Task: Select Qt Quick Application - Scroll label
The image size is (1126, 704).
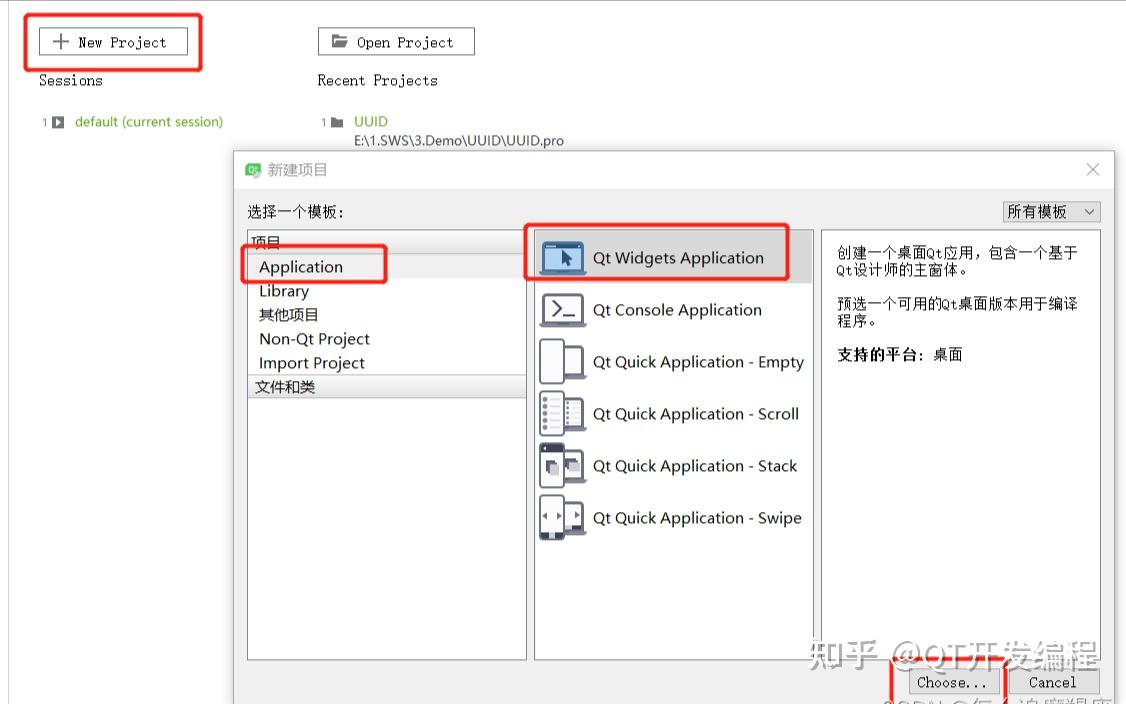Action: click(696, 414)
